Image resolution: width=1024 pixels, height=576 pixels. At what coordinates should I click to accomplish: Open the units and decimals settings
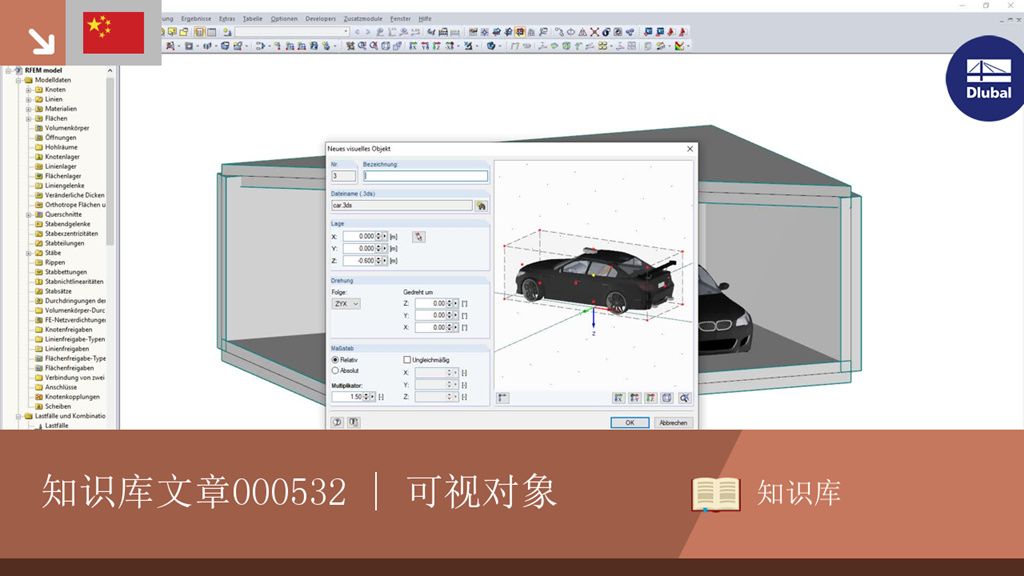click(x=353, y=423)
